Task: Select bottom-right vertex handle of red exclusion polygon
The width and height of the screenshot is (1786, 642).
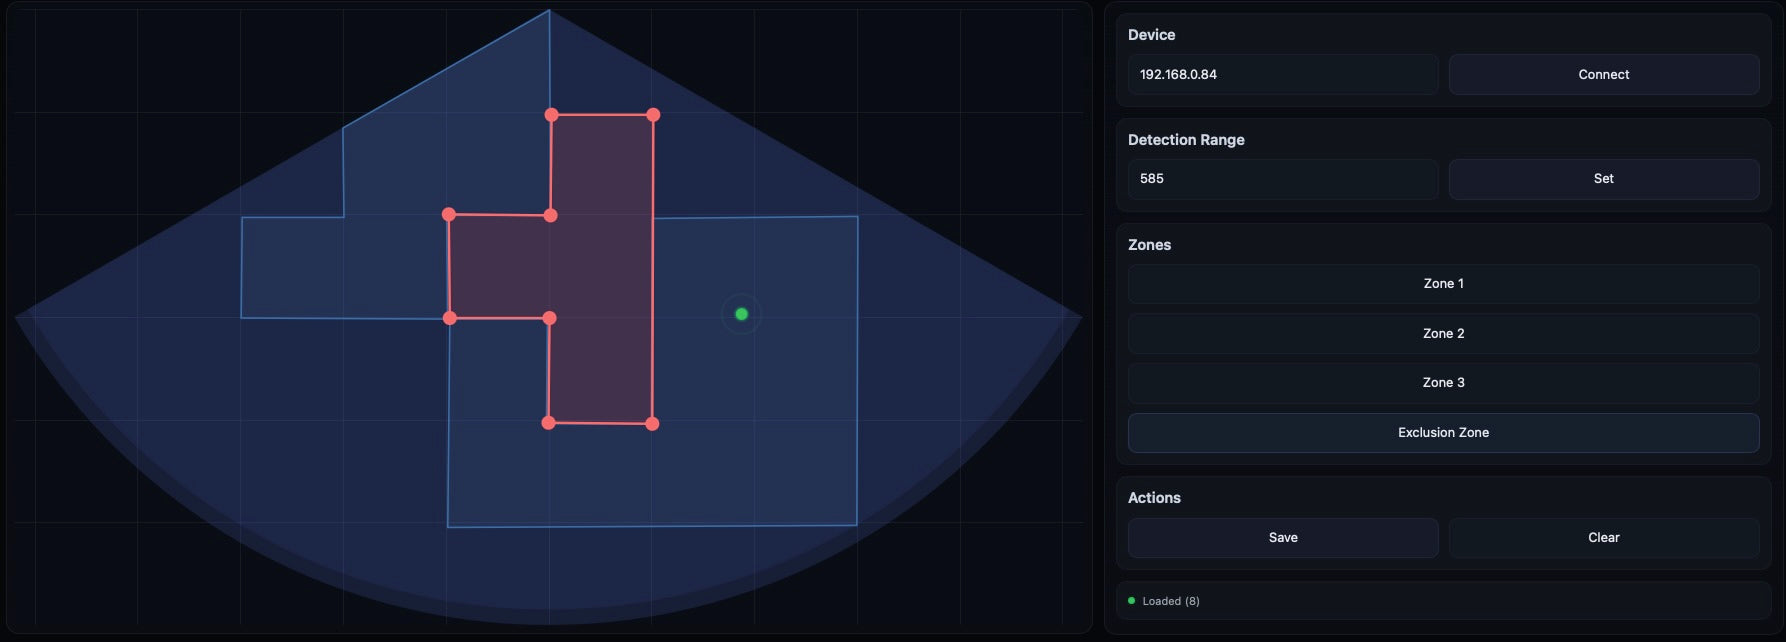Action: pos(652,424)
